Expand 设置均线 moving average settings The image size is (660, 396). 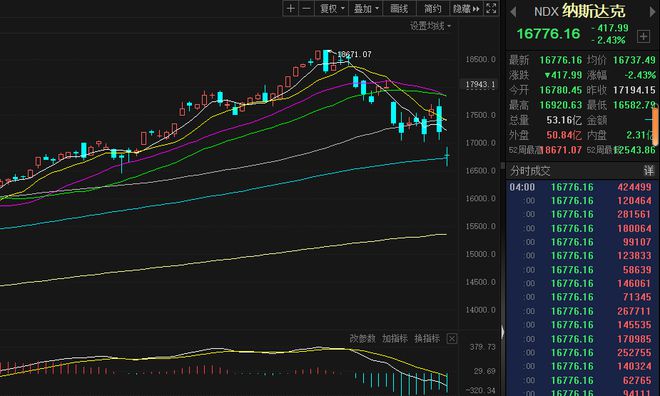pyautogui.click(x=430, y=26)
